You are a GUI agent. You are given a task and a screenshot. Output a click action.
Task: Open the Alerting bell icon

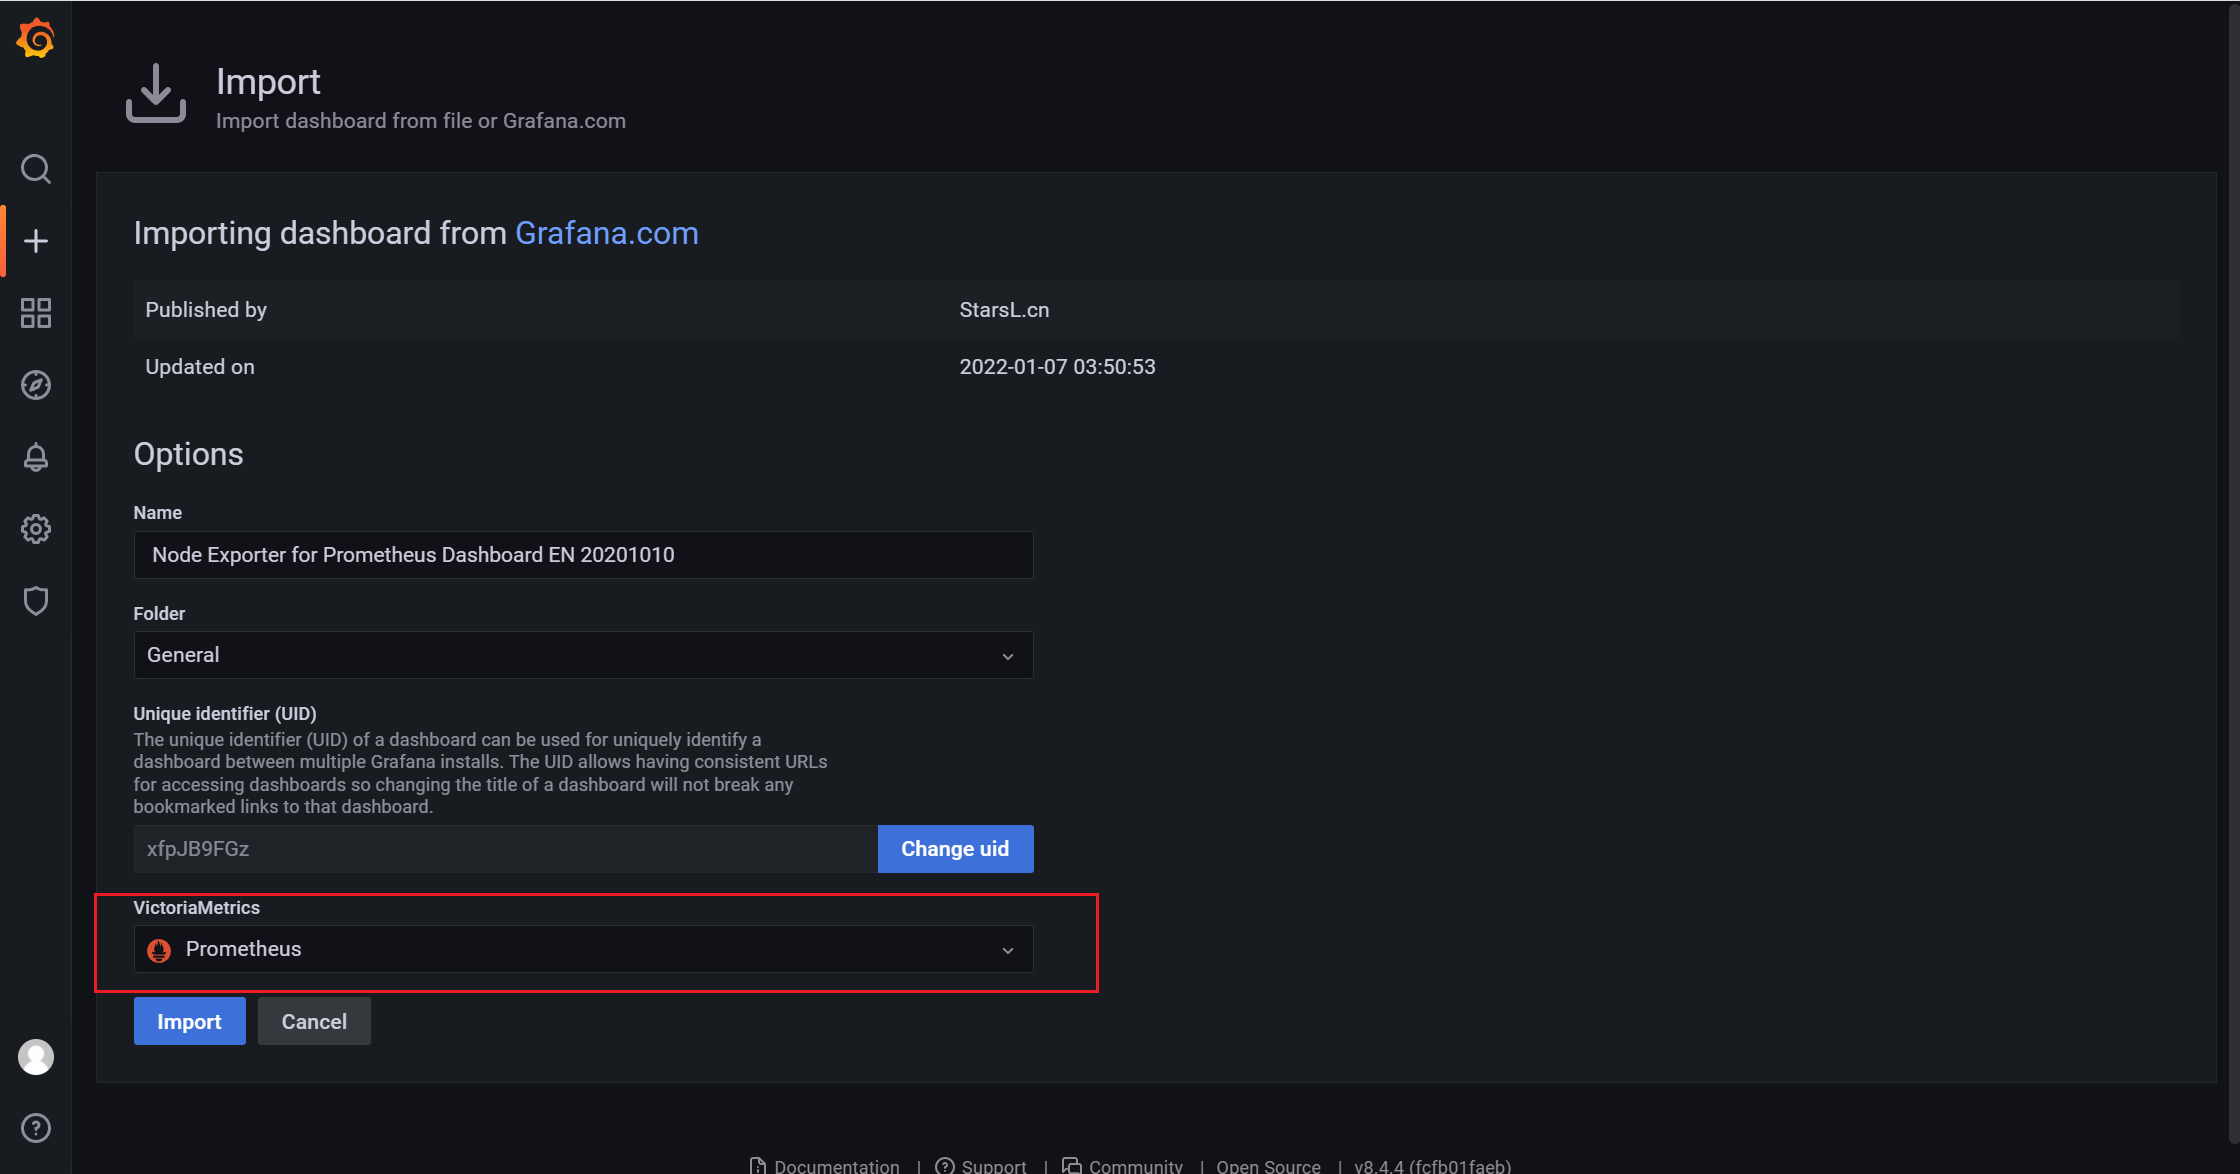click(36, 457)
